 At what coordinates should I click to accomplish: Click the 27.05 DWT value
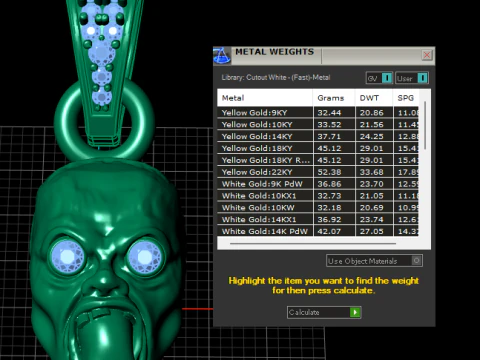[372, 231]
